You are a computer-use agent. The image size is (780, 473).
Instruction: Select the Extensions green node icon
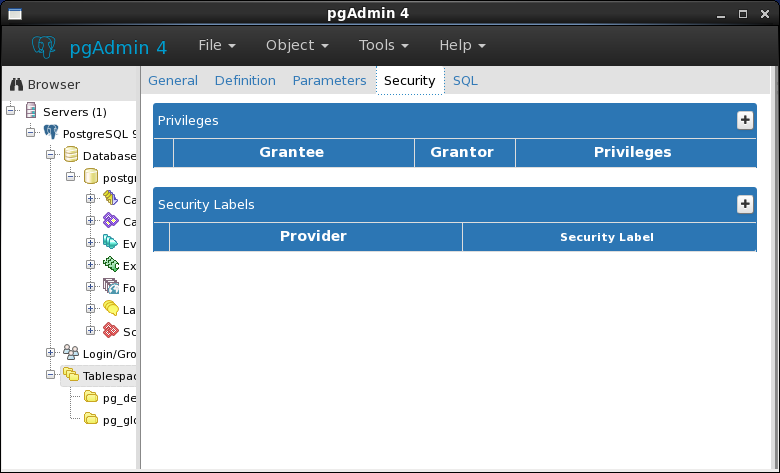[110, 265]
